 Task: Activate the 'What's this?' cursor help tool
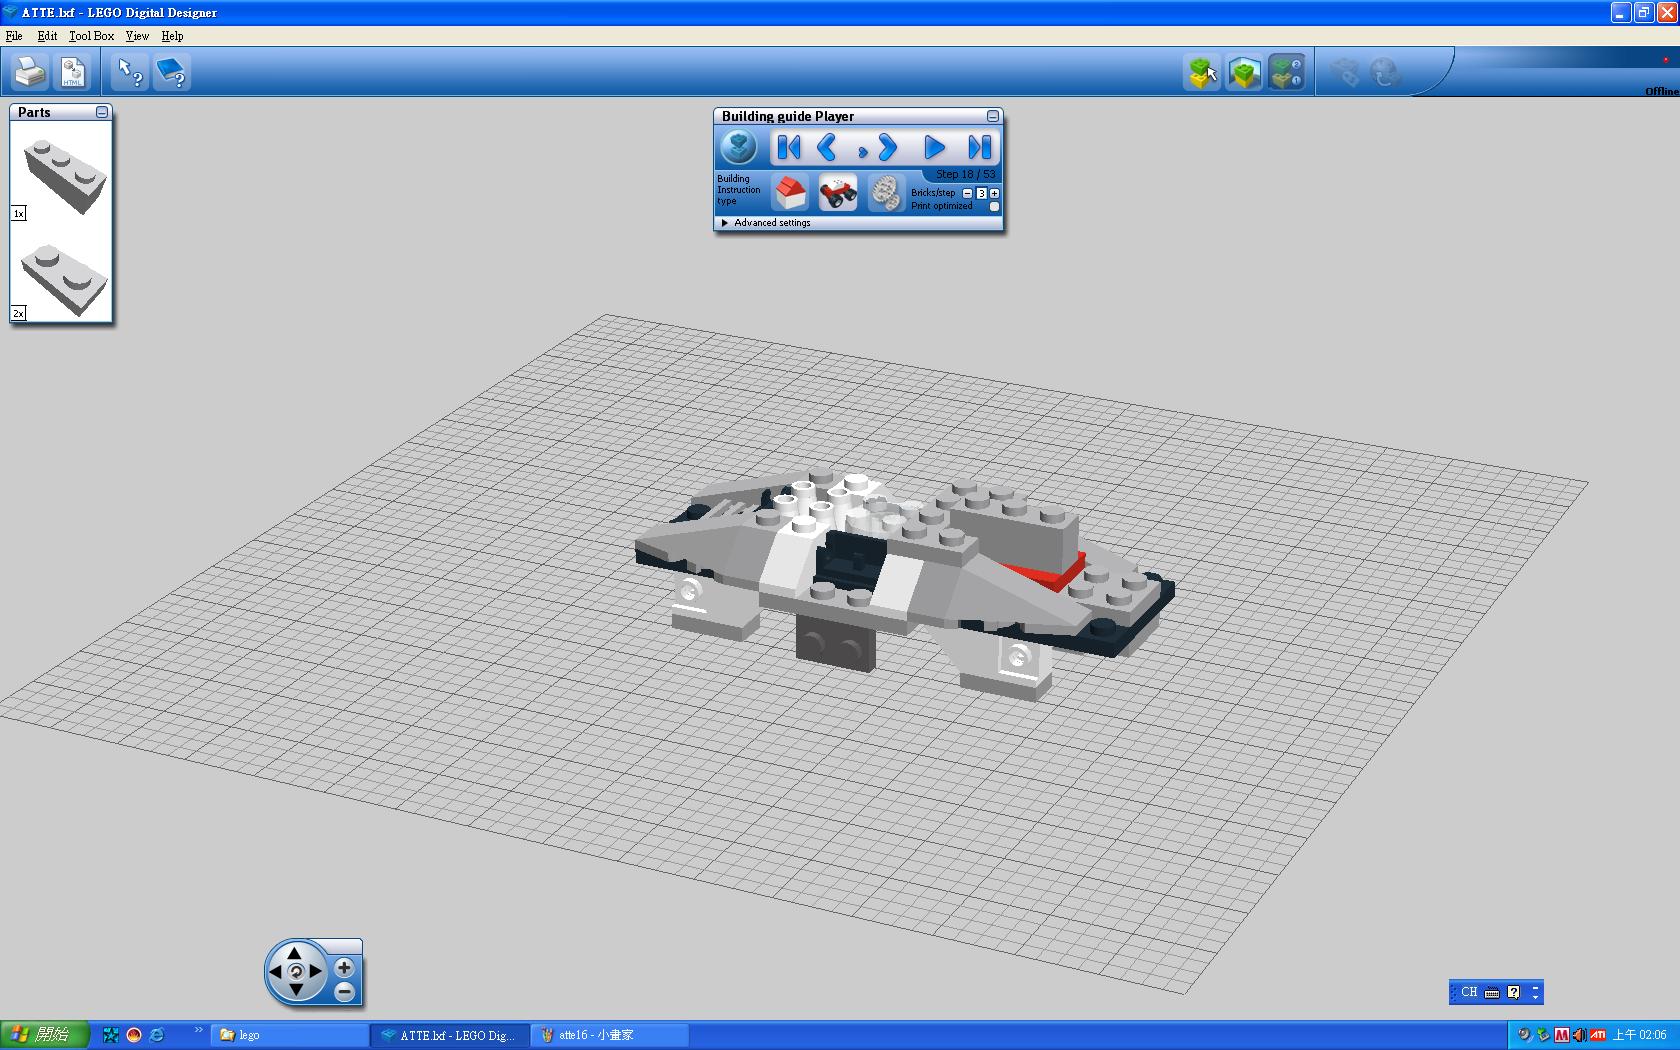click(130, 72)
